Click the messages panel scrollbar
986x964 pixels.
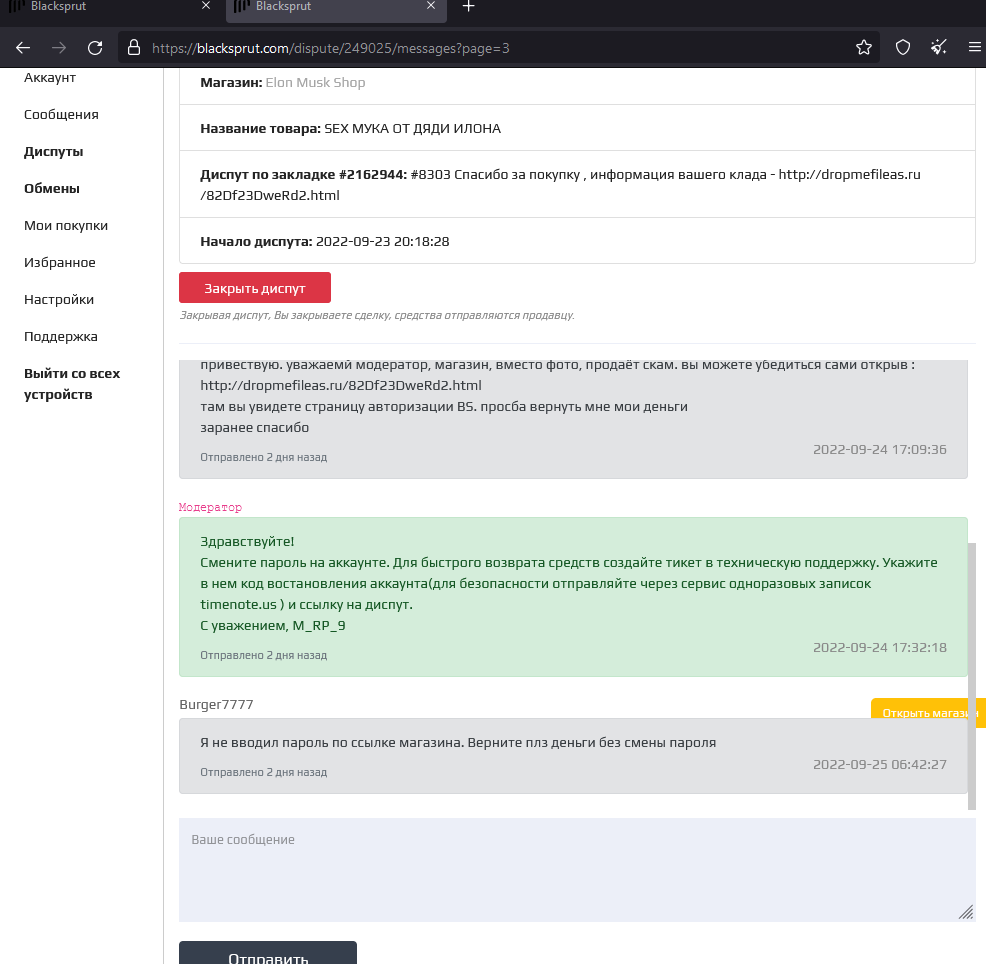coord(972,676)
